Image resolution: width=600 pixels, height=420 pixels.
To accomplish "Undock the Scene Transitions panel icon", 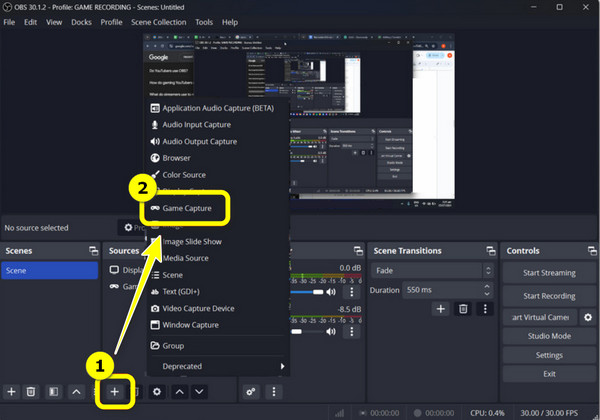I will click(x=491, y=251).
